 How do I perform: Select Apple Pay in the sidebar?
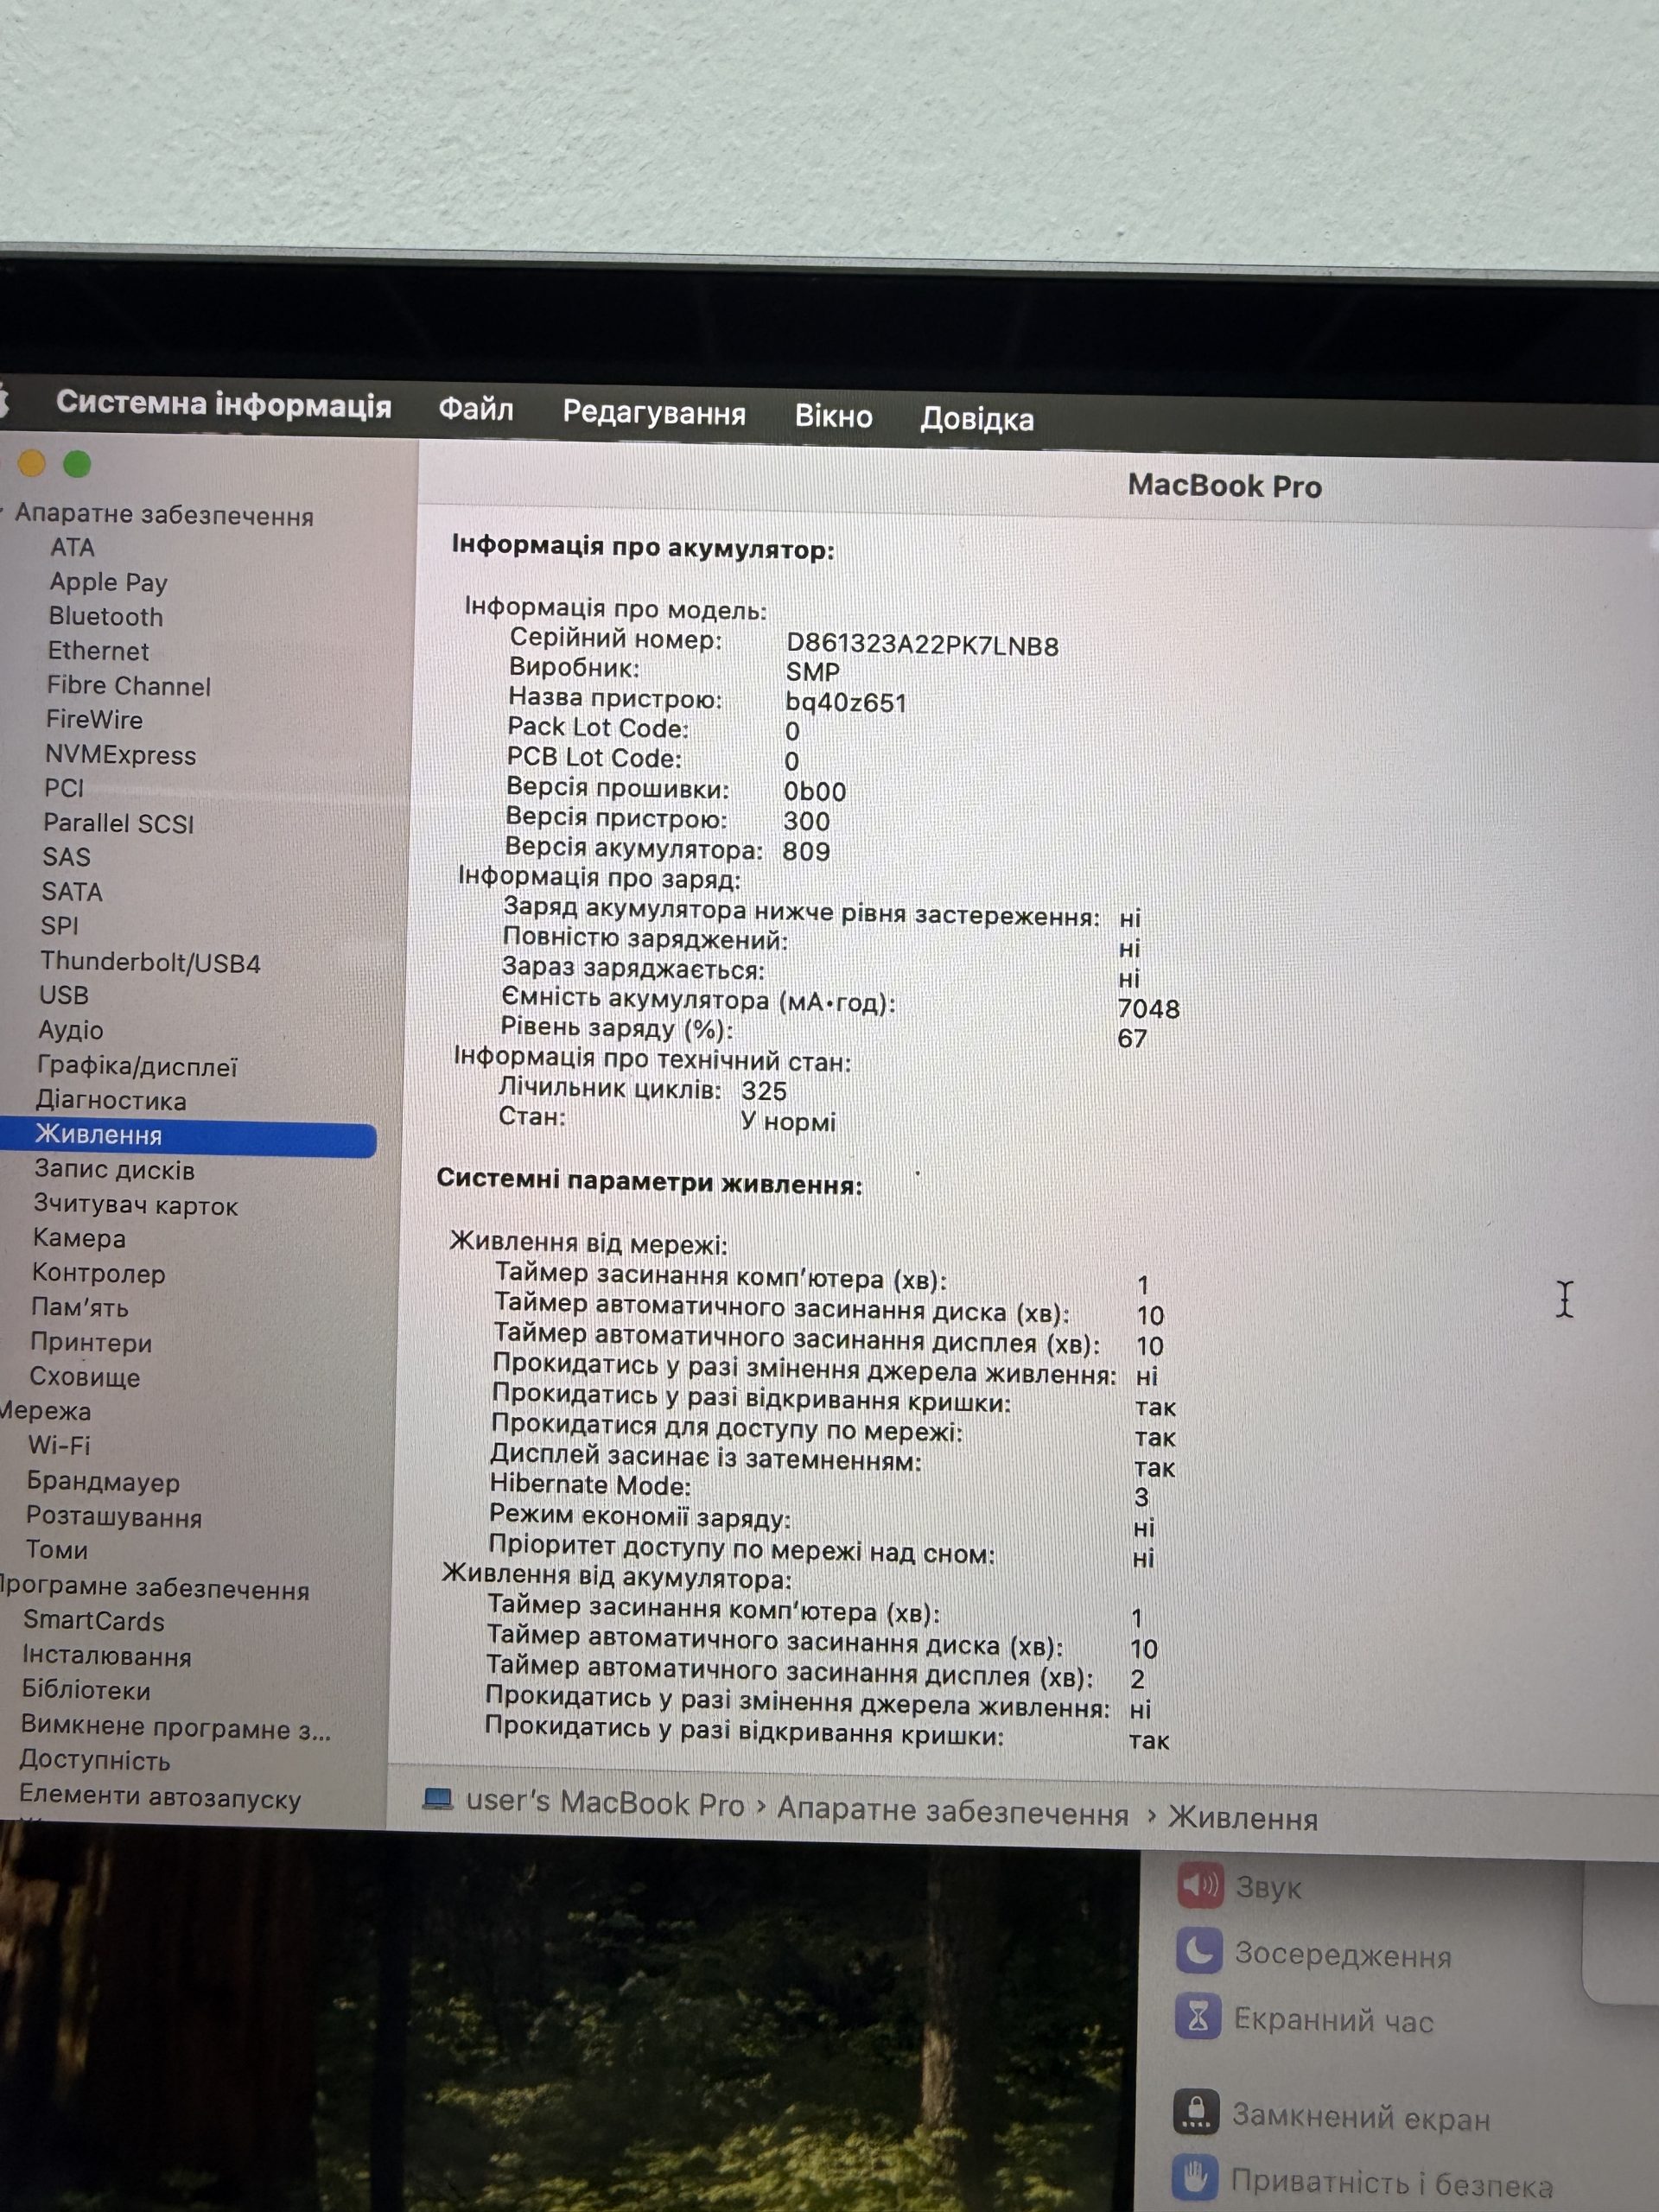[108, 582]
